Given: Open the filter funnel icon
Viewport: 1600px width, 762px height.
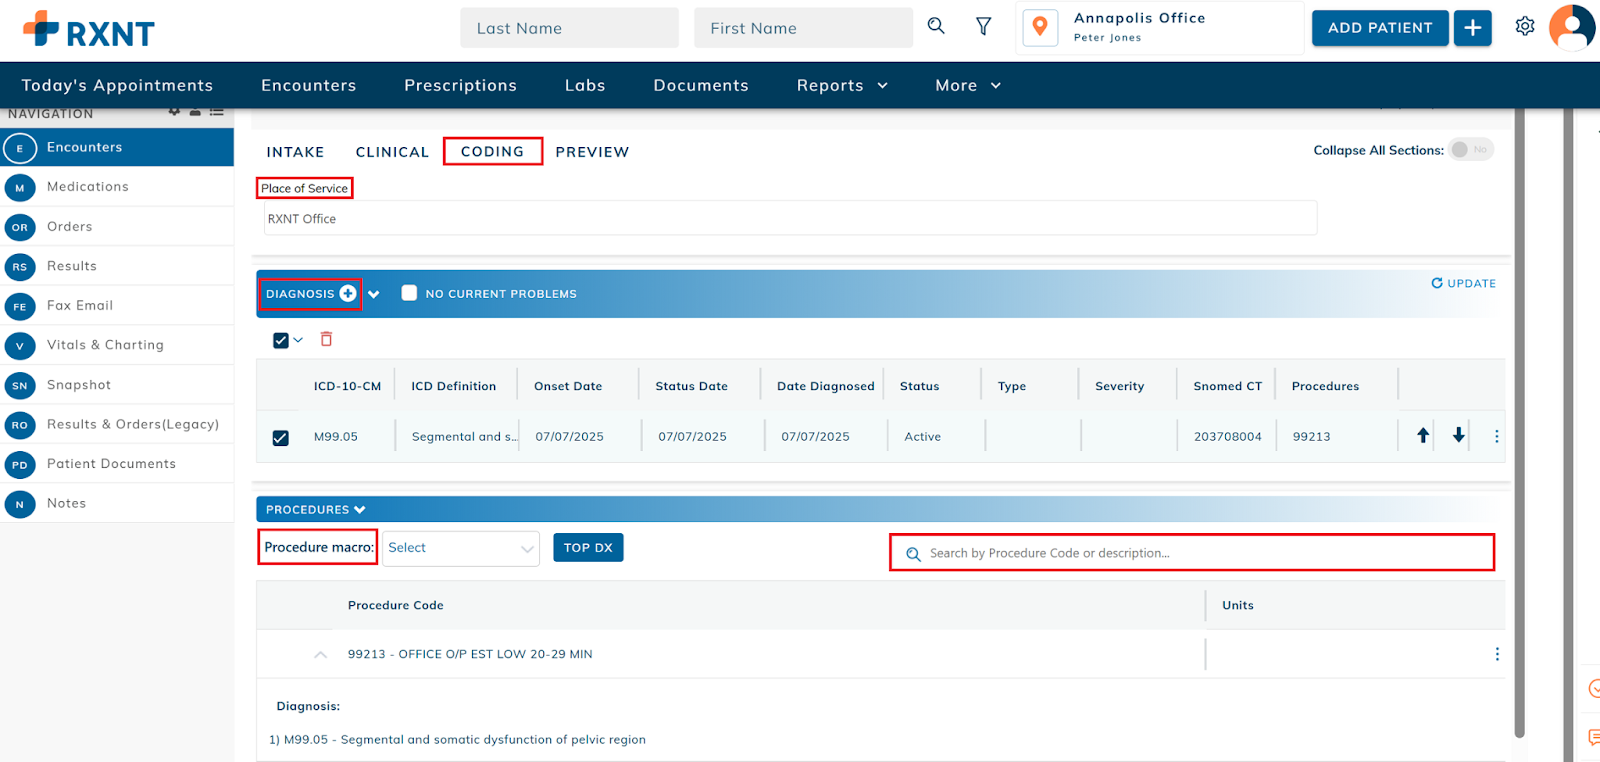Looking at the screenshot, I should (x=984, y=27).
